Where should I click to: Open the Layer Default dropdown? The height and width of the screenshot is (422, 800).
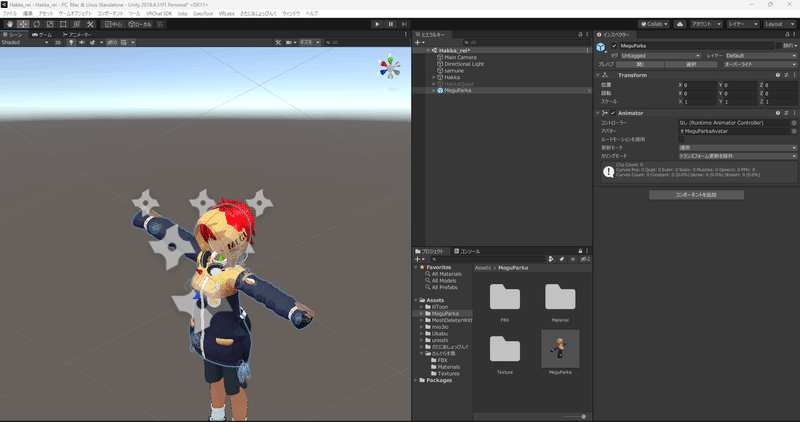pyautogui.click(x=760, y=56)
